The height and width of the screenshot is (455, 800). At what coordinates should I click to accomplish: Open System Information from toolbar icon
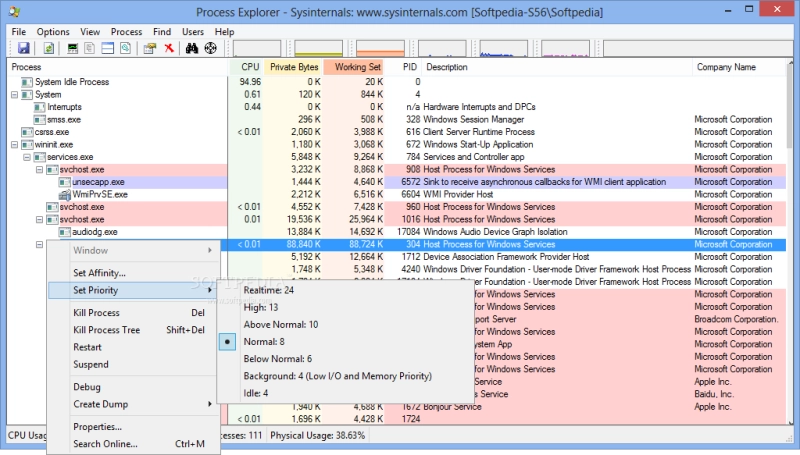point(72,48)
